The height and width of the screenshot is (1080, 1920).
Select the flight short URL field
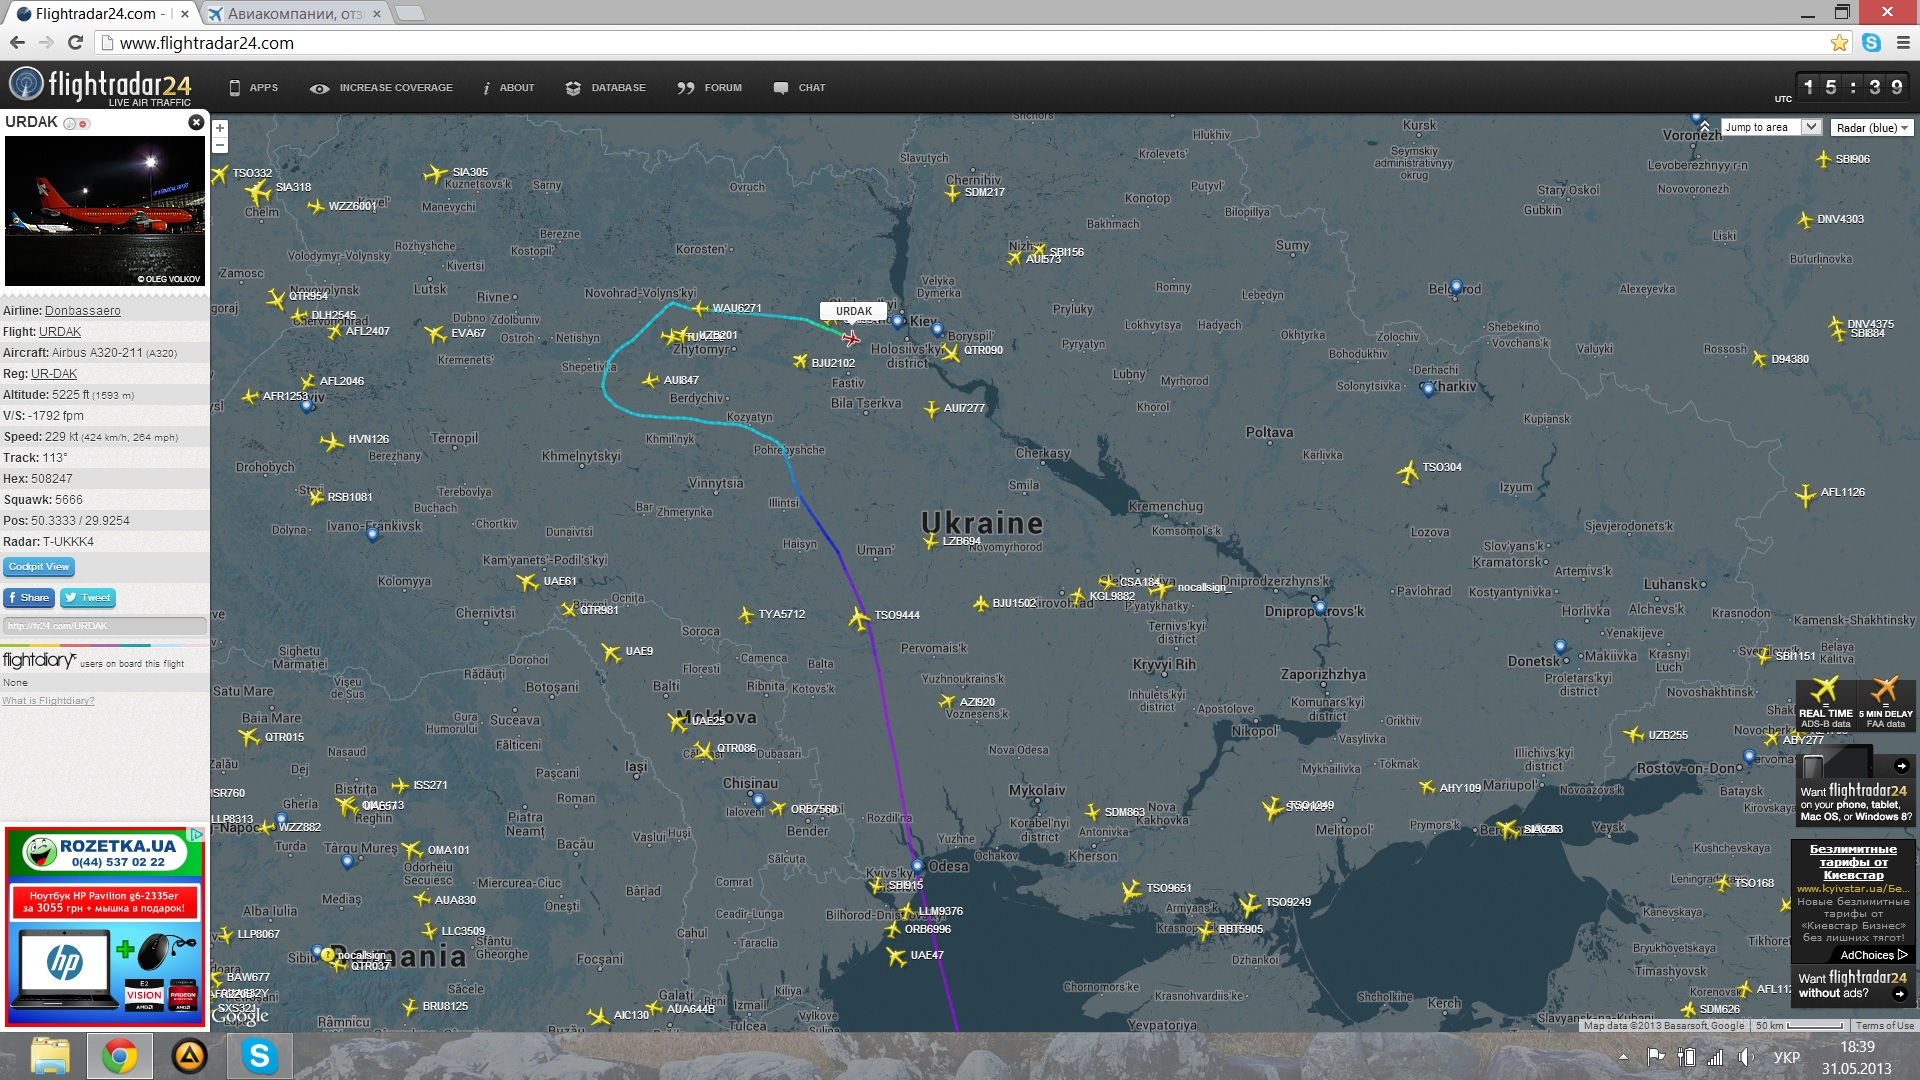click(x=104, y=626)
